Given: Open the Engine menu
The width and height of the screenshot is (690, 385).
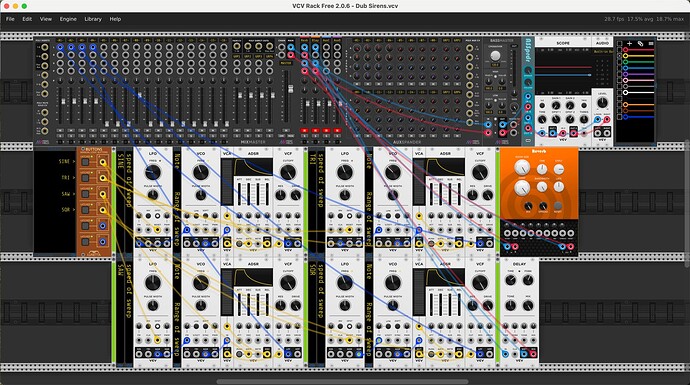Looking at the screenshot, I should point(68,19).
